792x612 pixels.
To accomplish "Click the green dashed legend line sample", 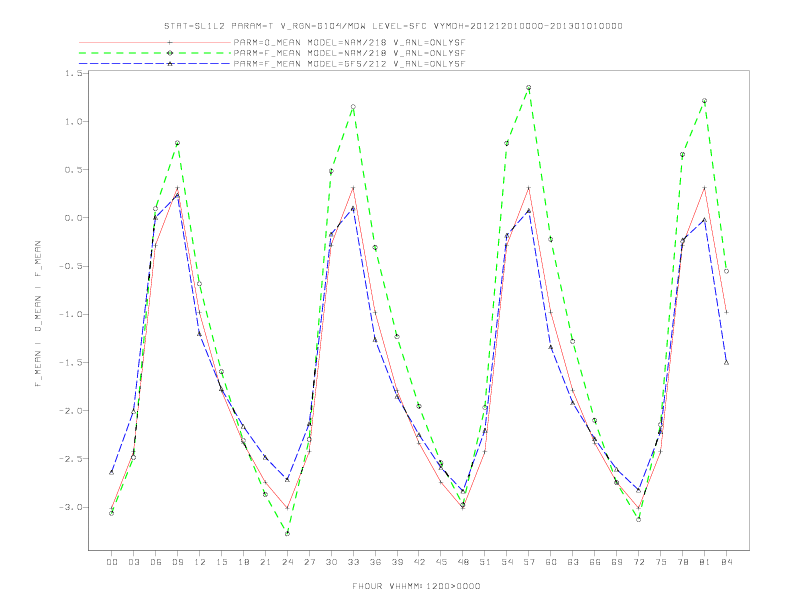I will 155,53.
